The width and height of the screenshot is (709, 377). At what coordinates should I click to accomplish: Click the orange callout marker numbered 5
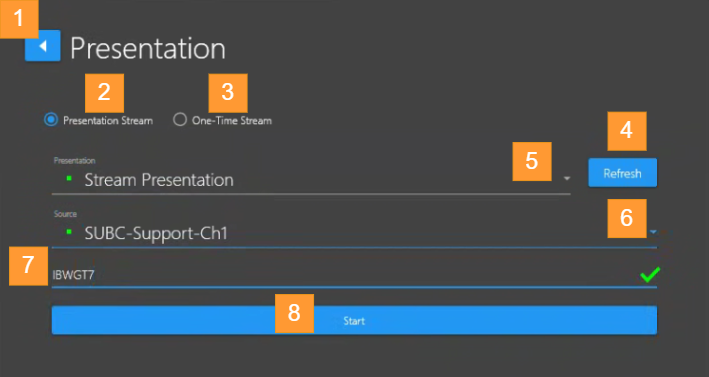coord(532,161)
